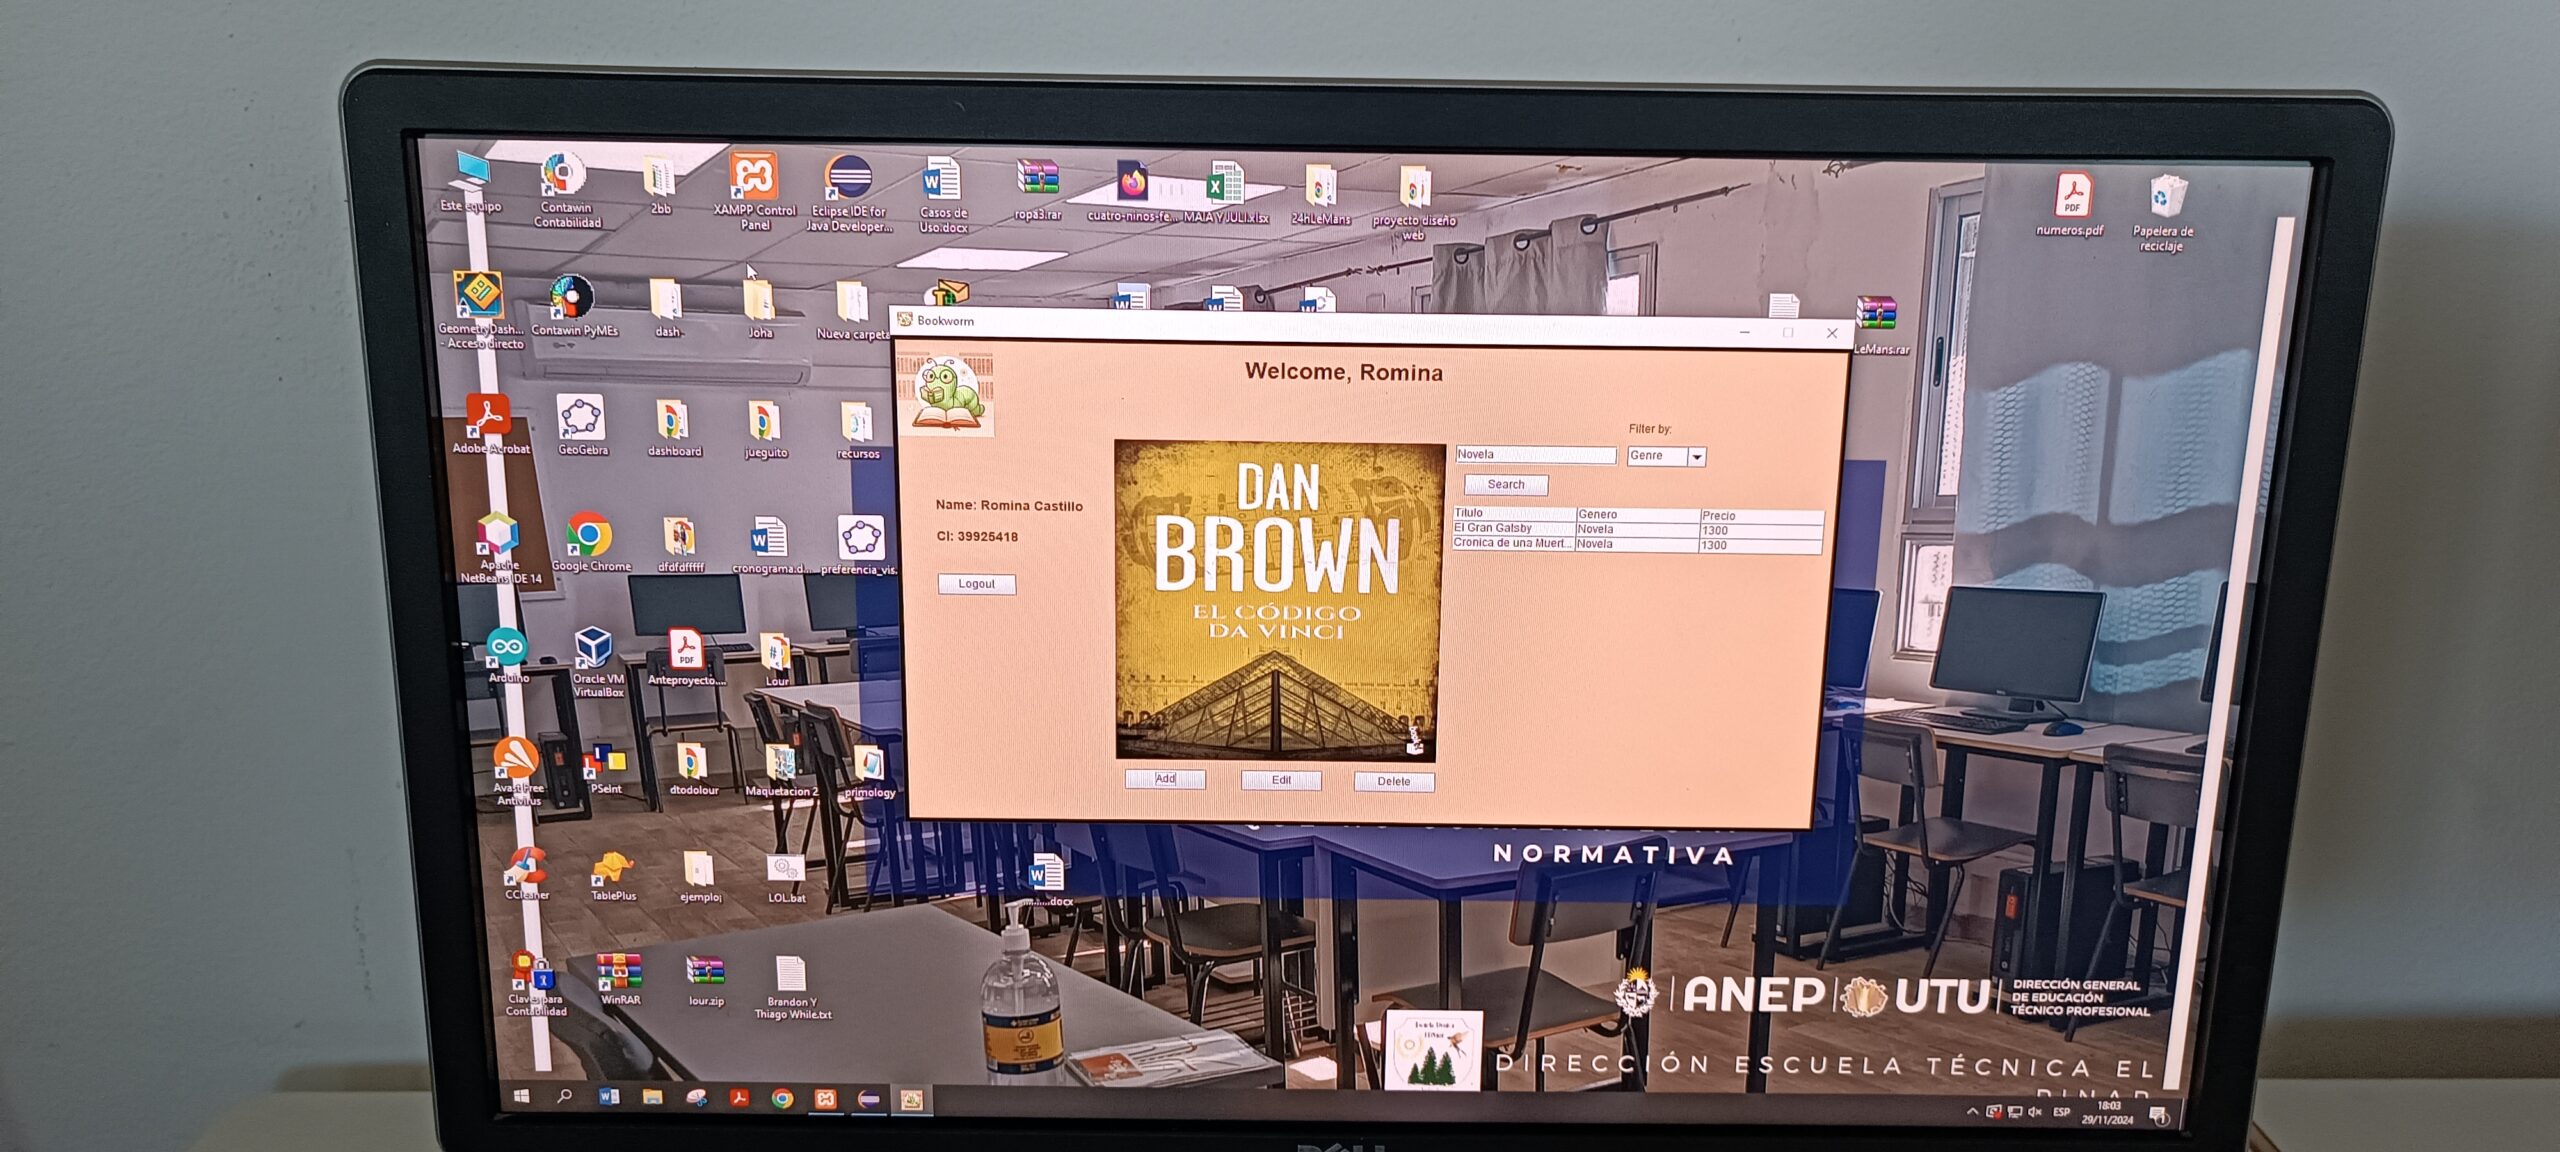Open Apache NetBeans IDE 14 shortcut
2560x1152 pixels.
click(x=497, y=535)
